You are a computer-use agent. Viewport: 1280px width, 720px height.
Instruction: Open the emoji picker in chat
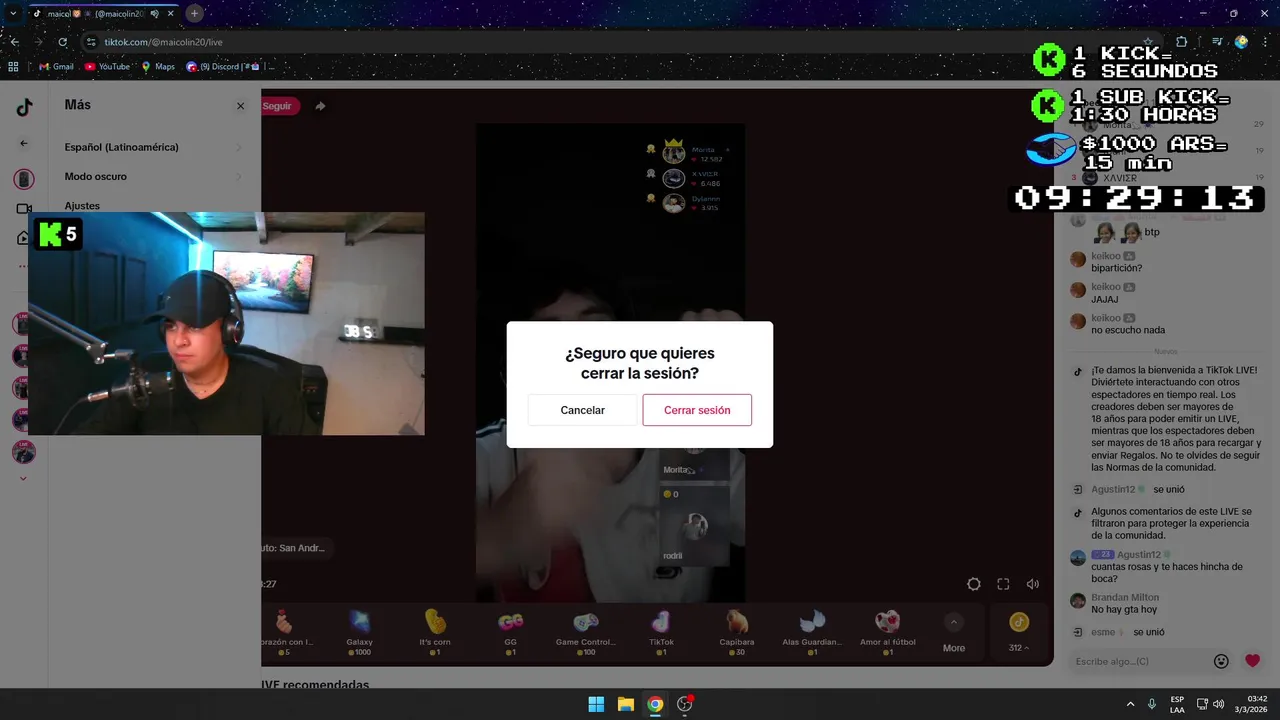1221,661
